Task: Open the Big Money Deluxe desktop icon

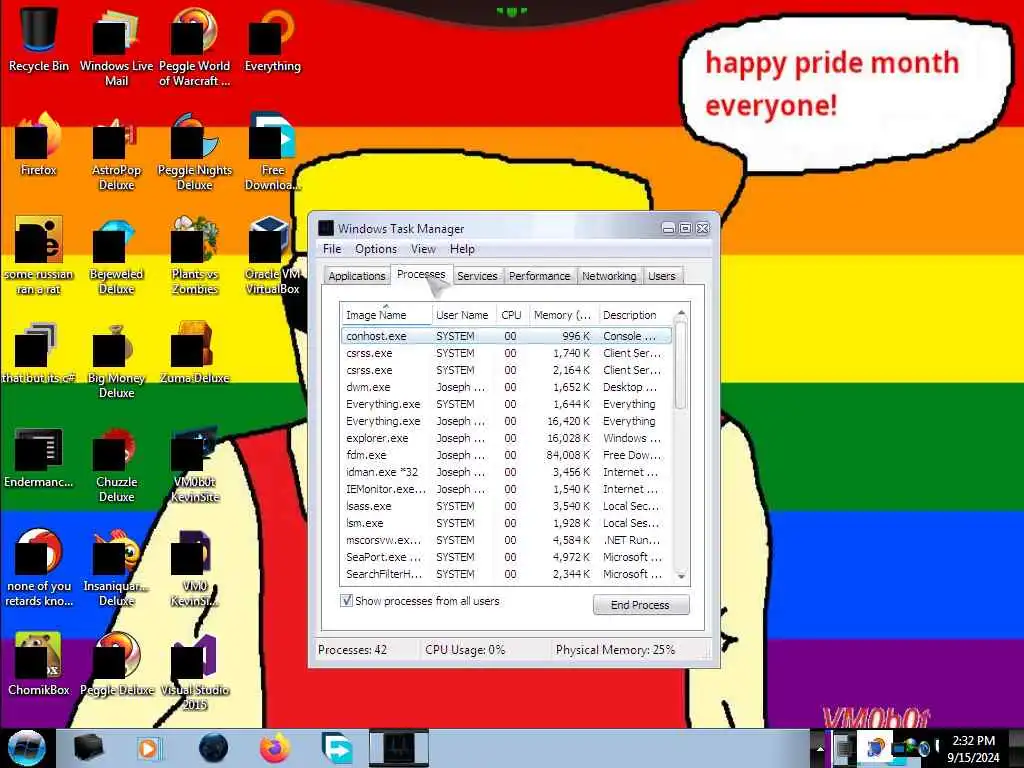Action: coord(116,359)
